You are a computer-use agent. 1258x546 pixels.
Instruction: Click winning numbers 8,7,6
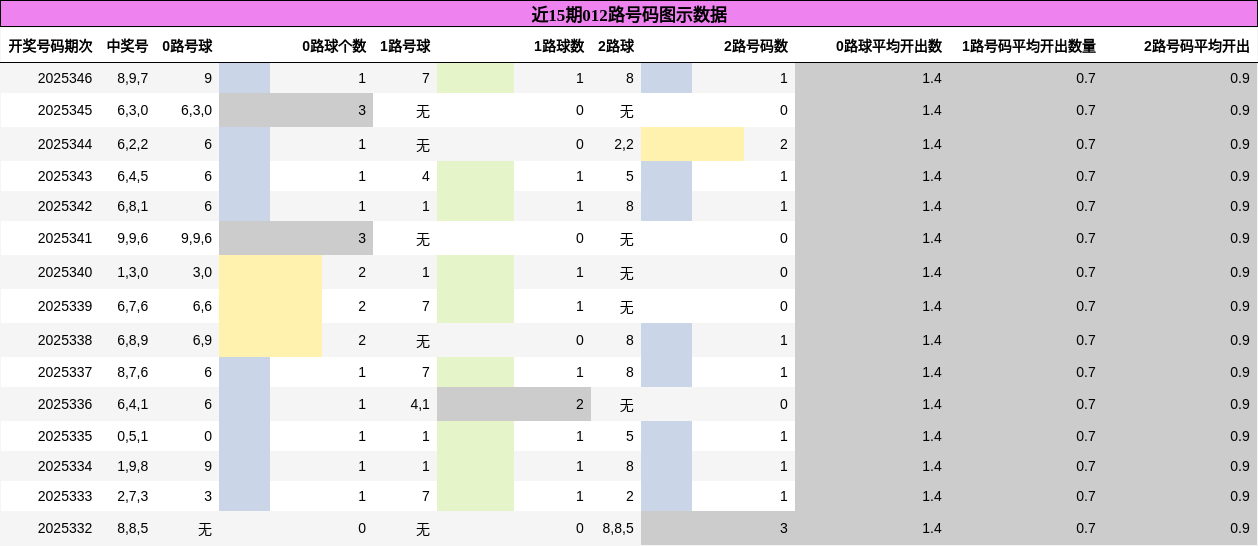point(133,372)
